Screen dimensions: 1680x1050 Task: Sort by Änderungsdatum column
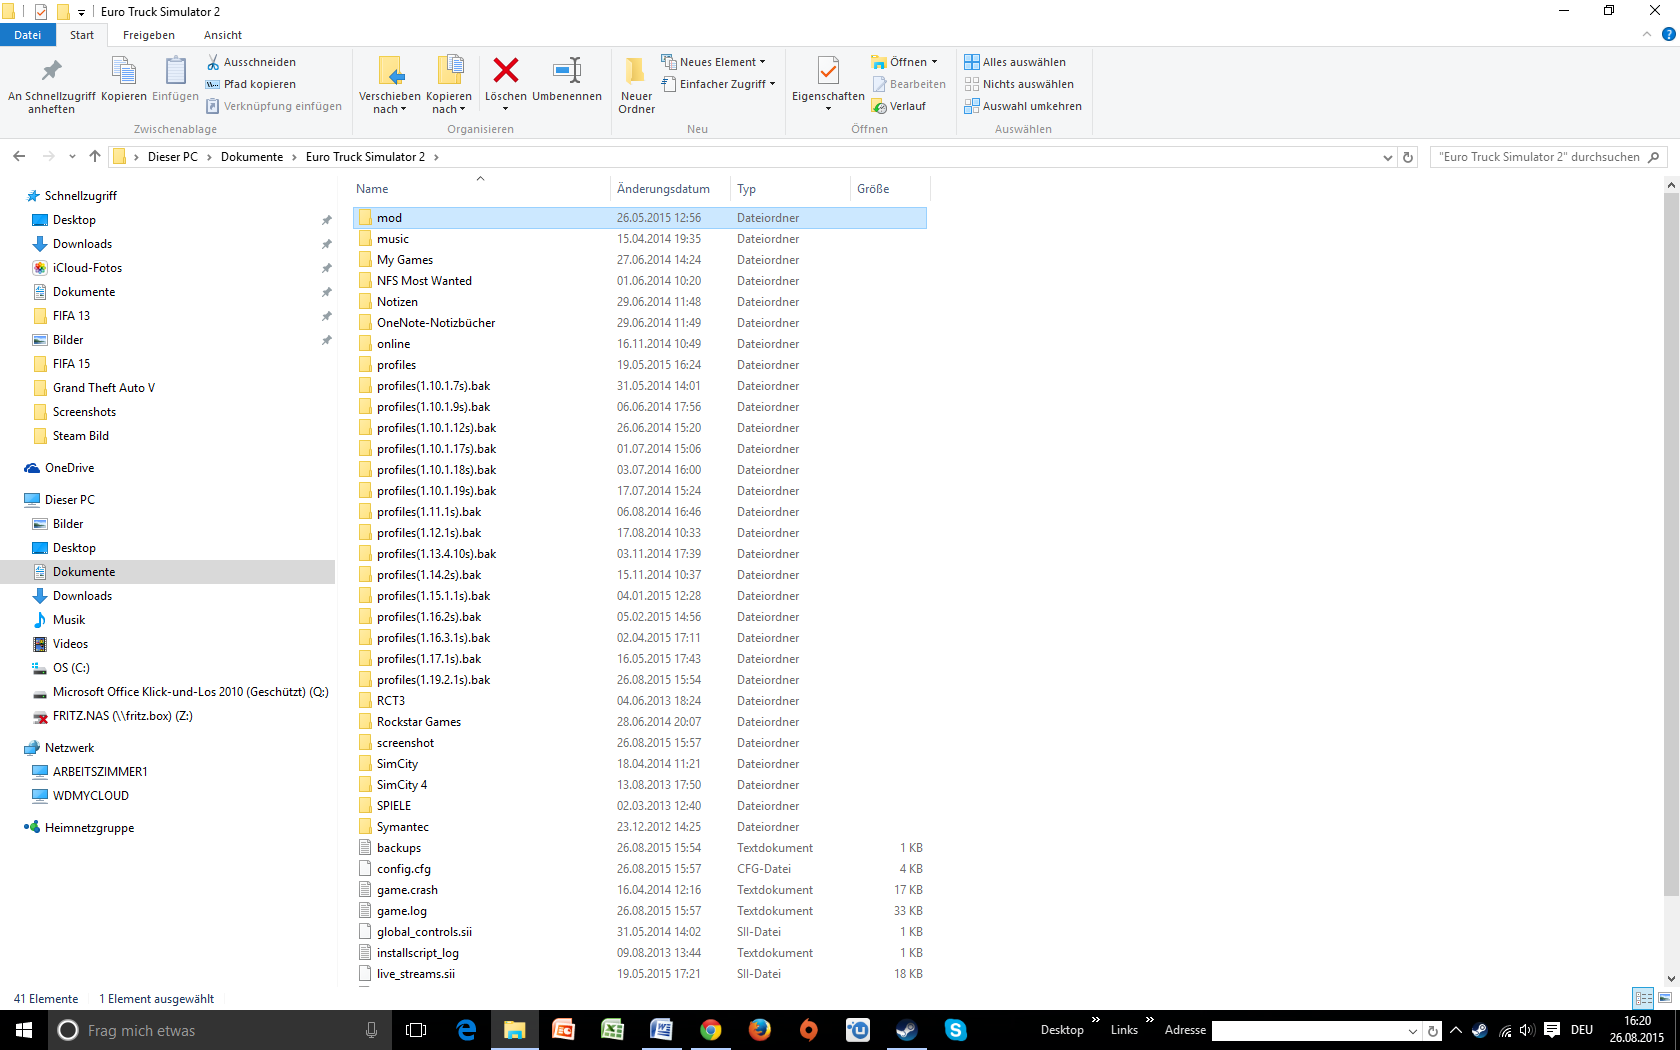670,189
